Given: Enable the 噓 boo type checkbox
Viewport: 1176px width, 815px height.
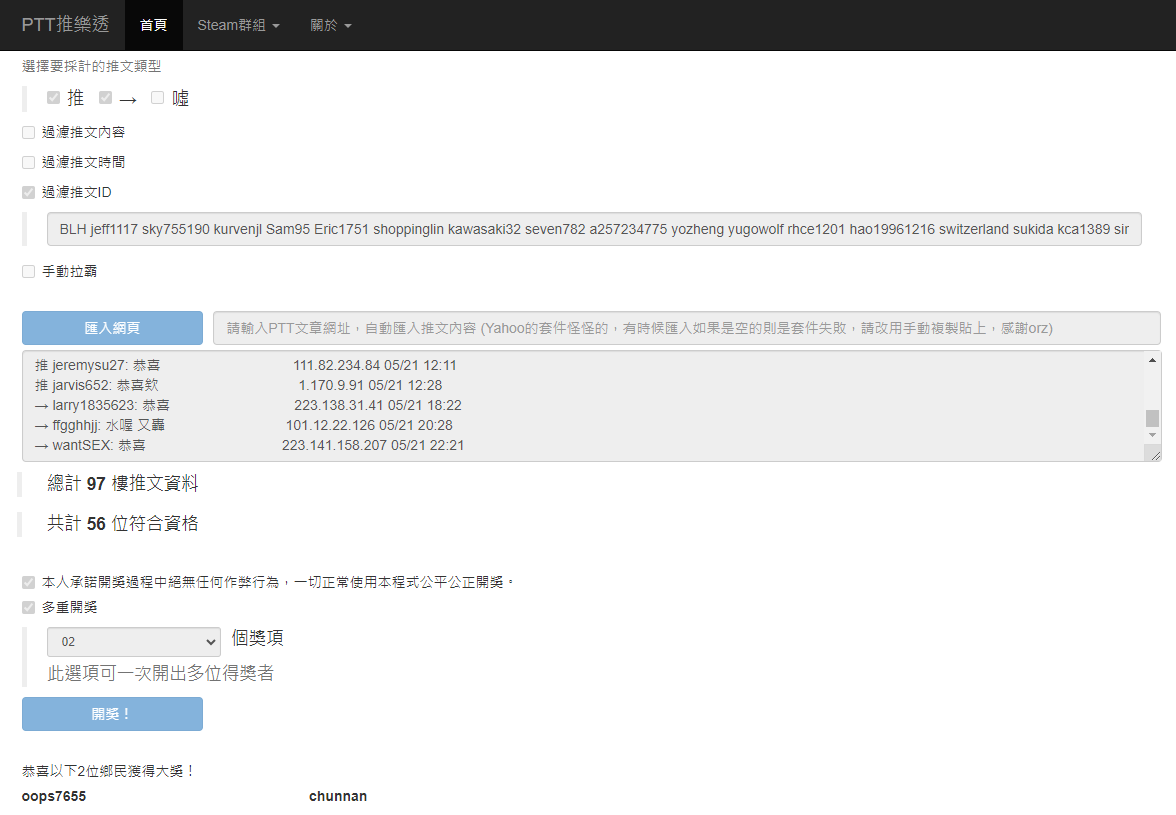Looking at the screenshot, I should pyautogui.click(x=158, y=97).
